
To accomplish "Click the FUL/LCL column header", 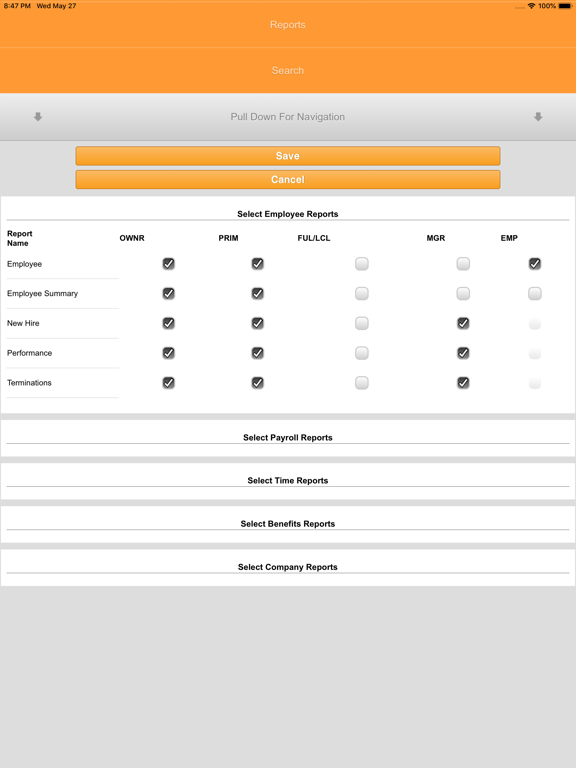I will [x=314, y=238].
